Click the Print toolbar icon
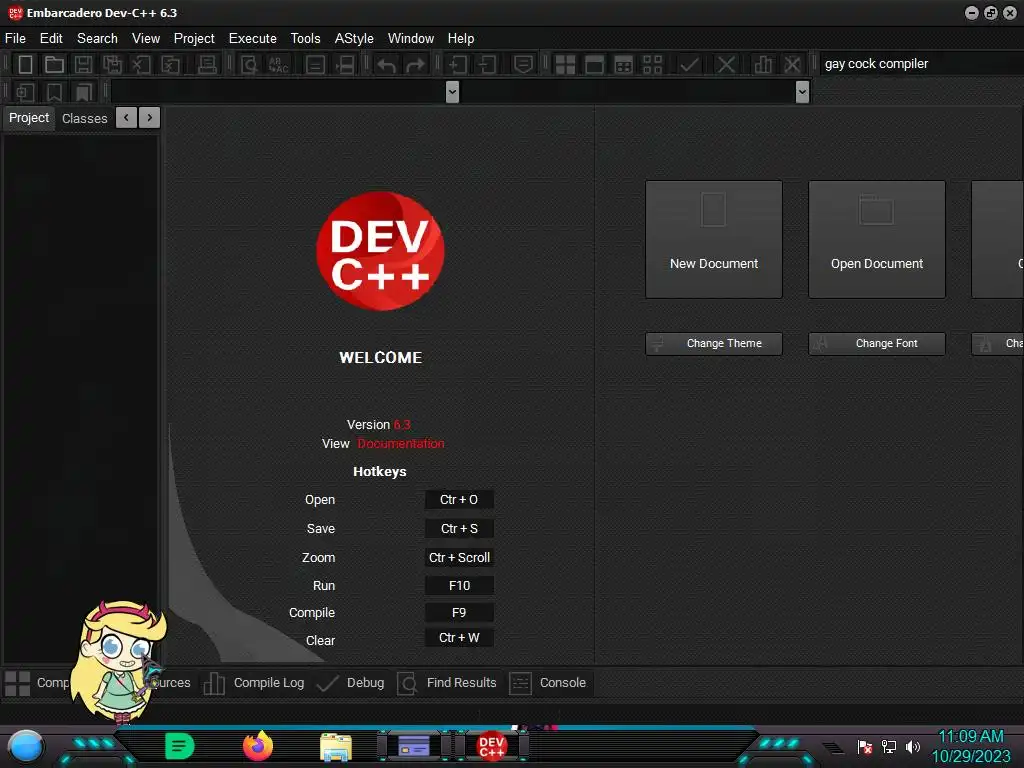 pyautogui.click(x=207, y=64)
